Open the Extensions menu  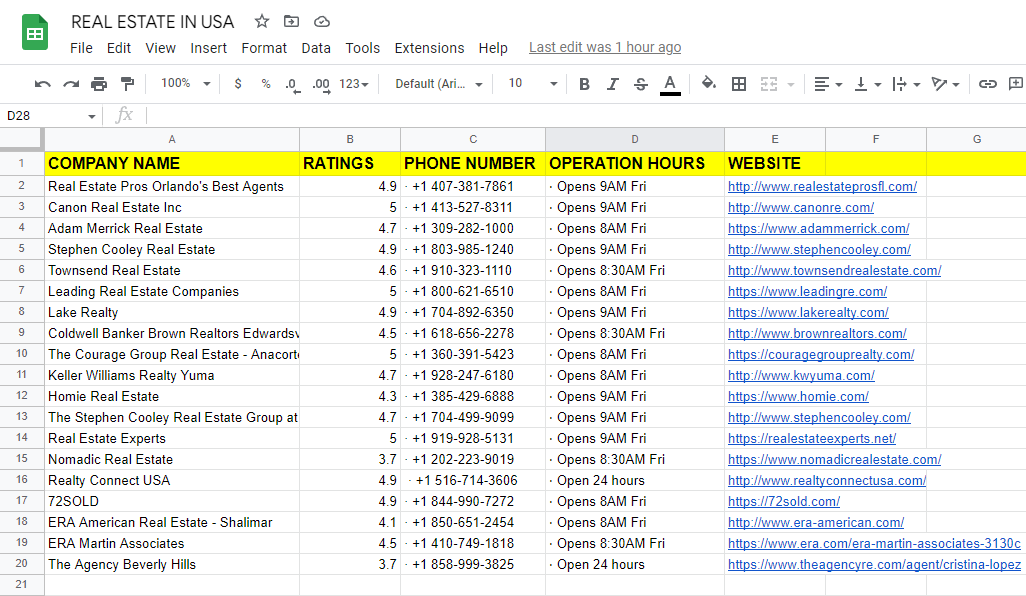pos(429,48)
